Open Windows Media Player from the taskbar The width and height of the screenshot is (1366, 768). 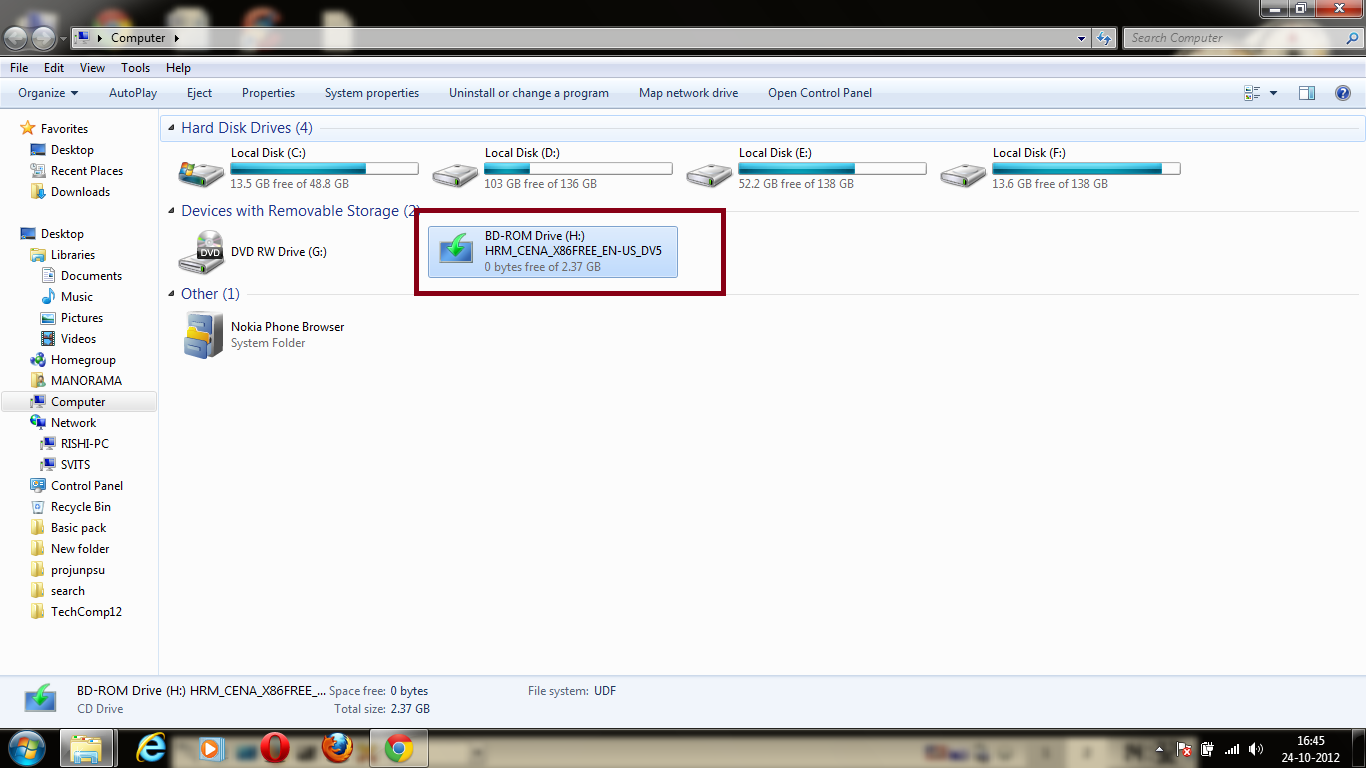(x=213, y=748)
